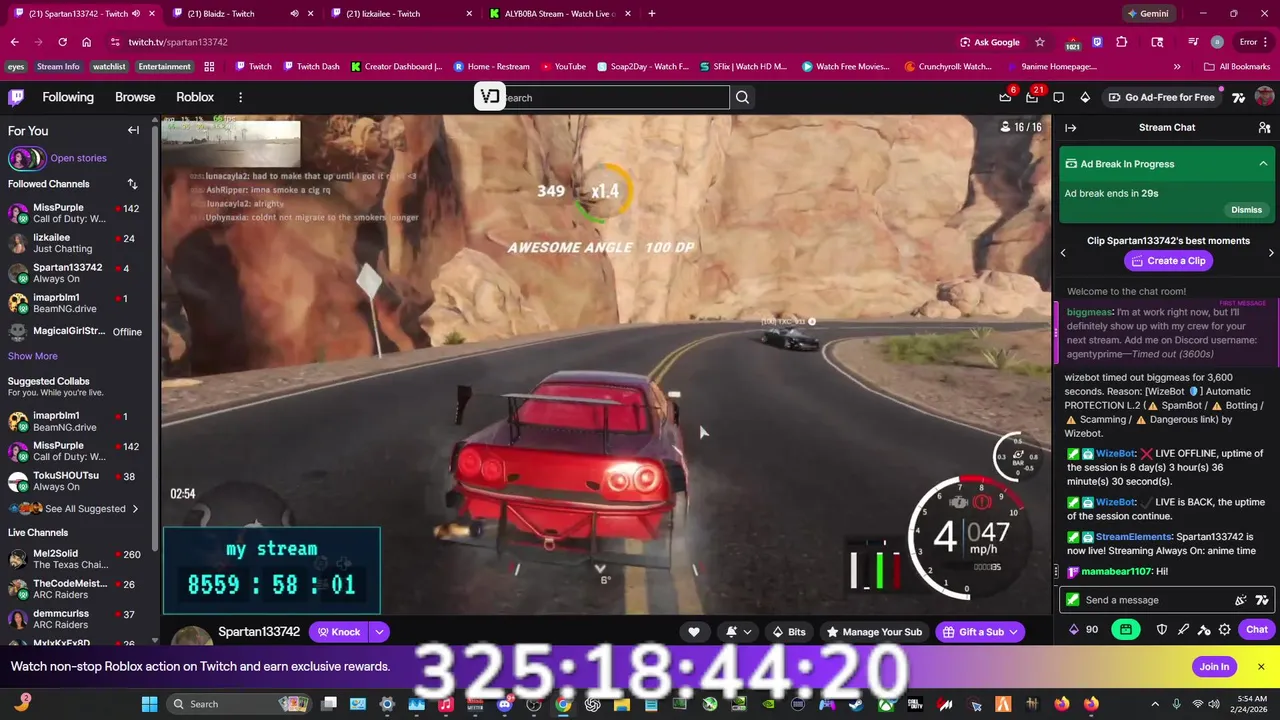Show hidden system tray icons
This screenshot has height=720, width=1280.
click(1155, 704)
